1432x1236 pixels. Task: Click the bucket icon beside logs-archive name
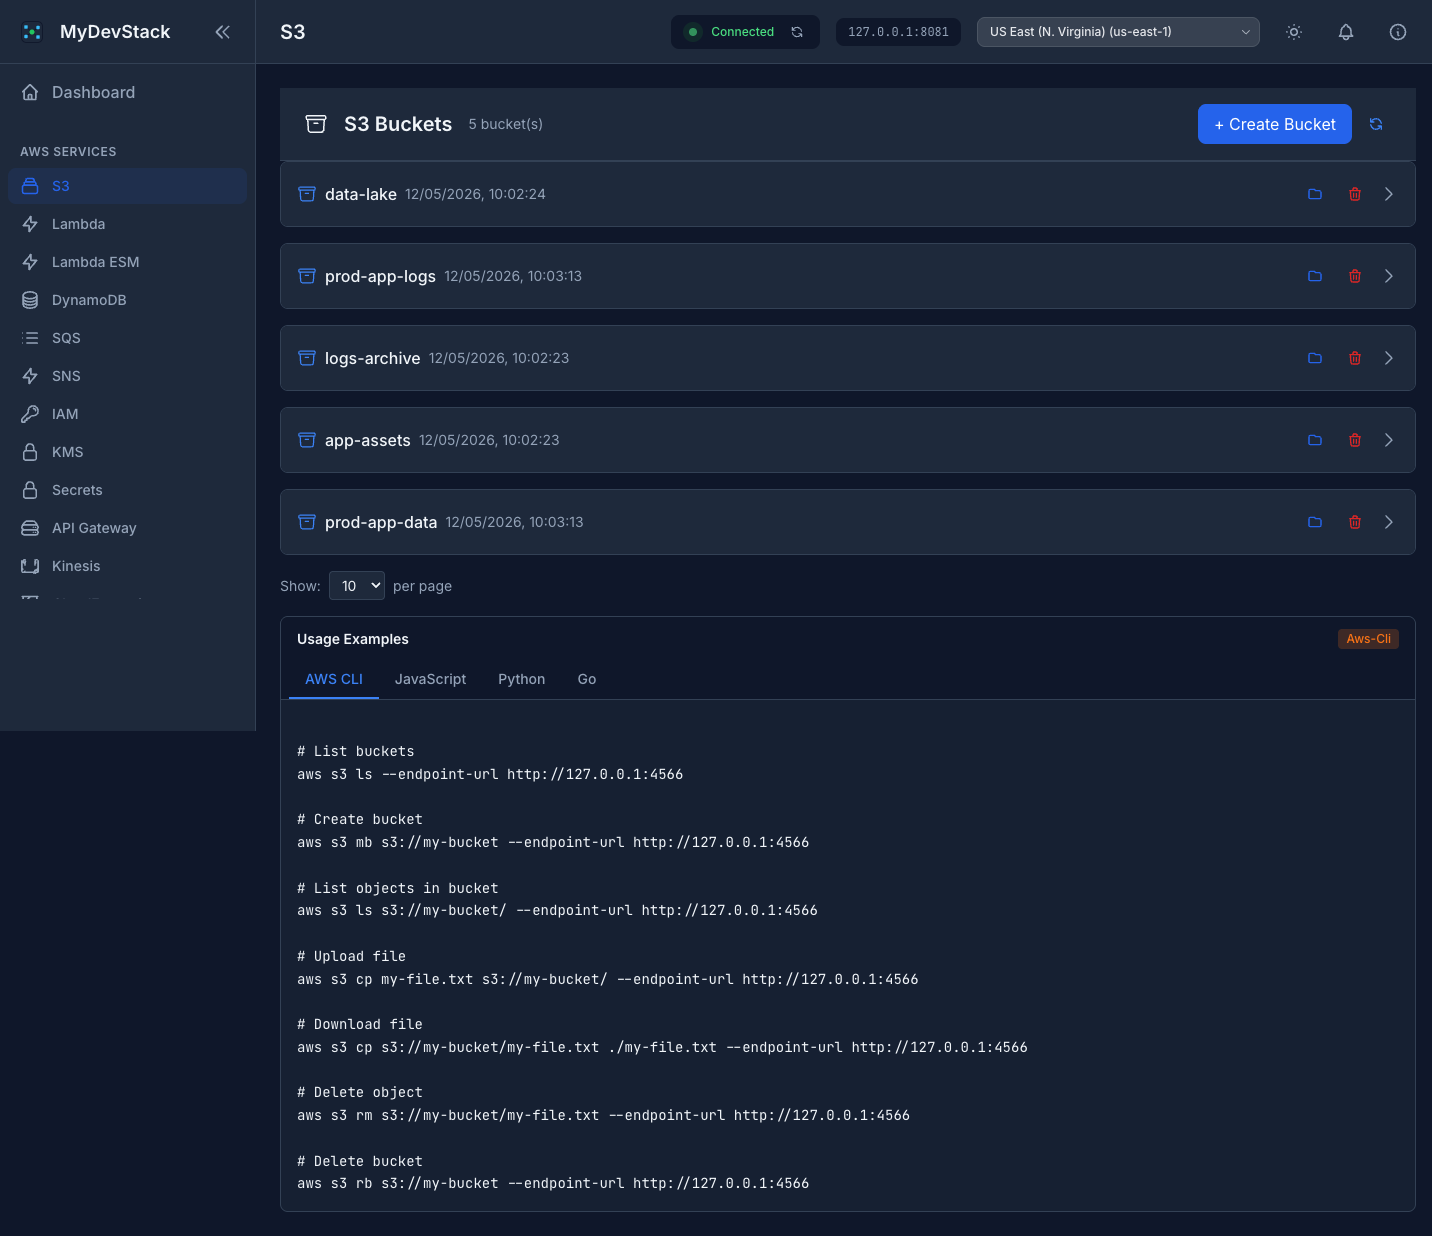click(307, 358)
